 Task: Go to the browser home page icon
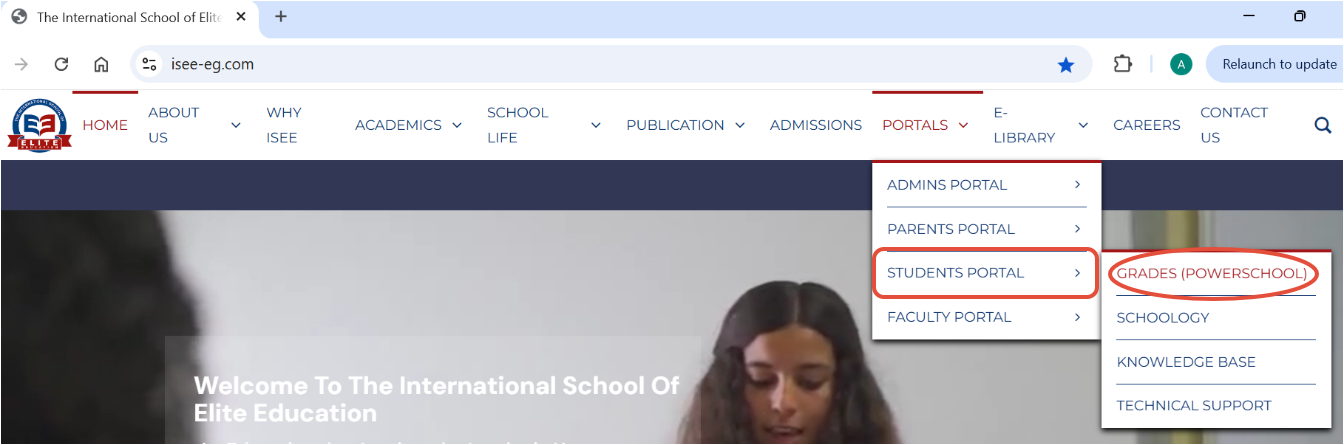[x=101, y=64]
